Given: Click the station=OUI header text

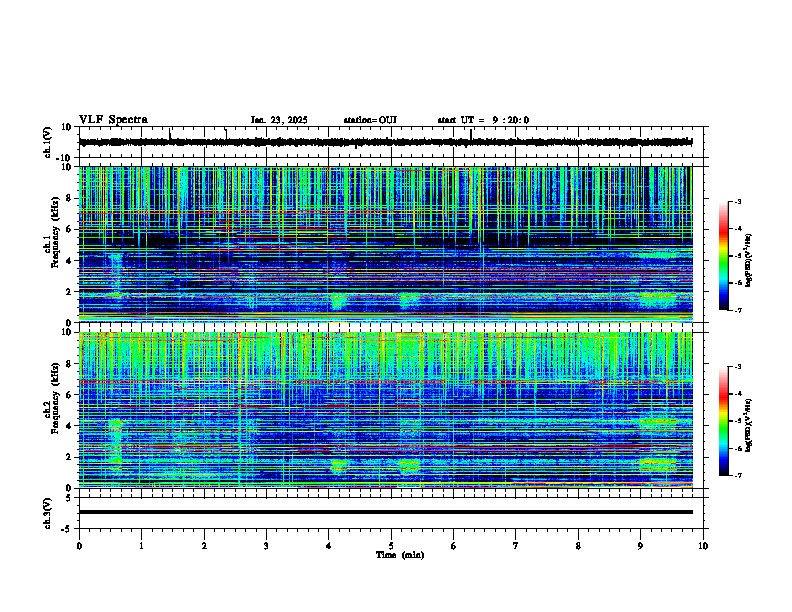Looking at the screenshot, I should [x=370, y=120].
